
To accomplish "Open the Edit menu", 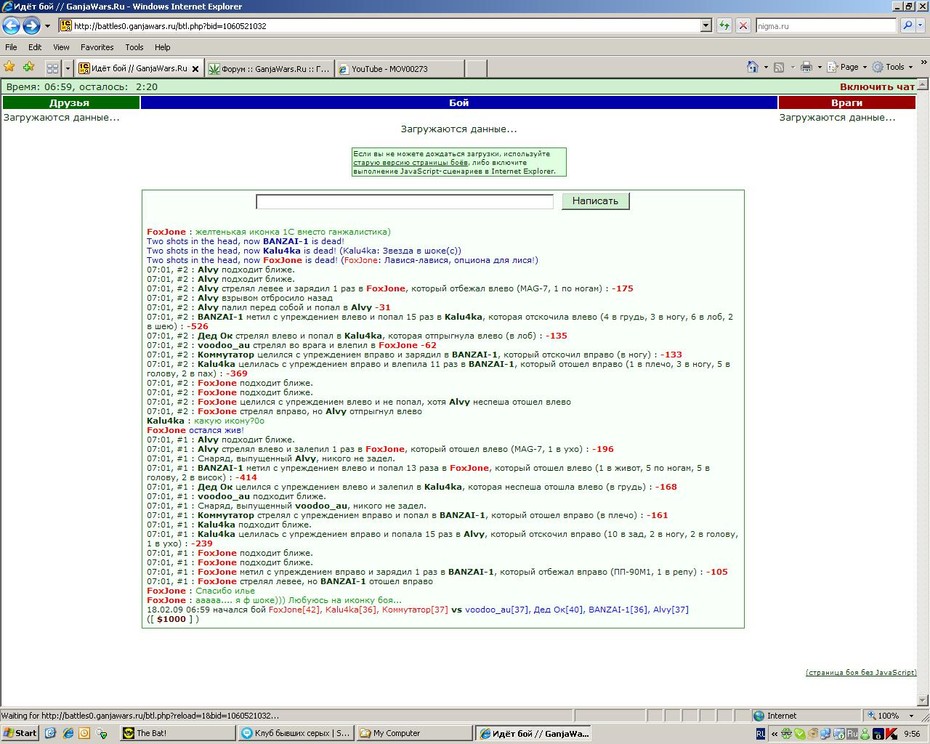I will point(35,47).
